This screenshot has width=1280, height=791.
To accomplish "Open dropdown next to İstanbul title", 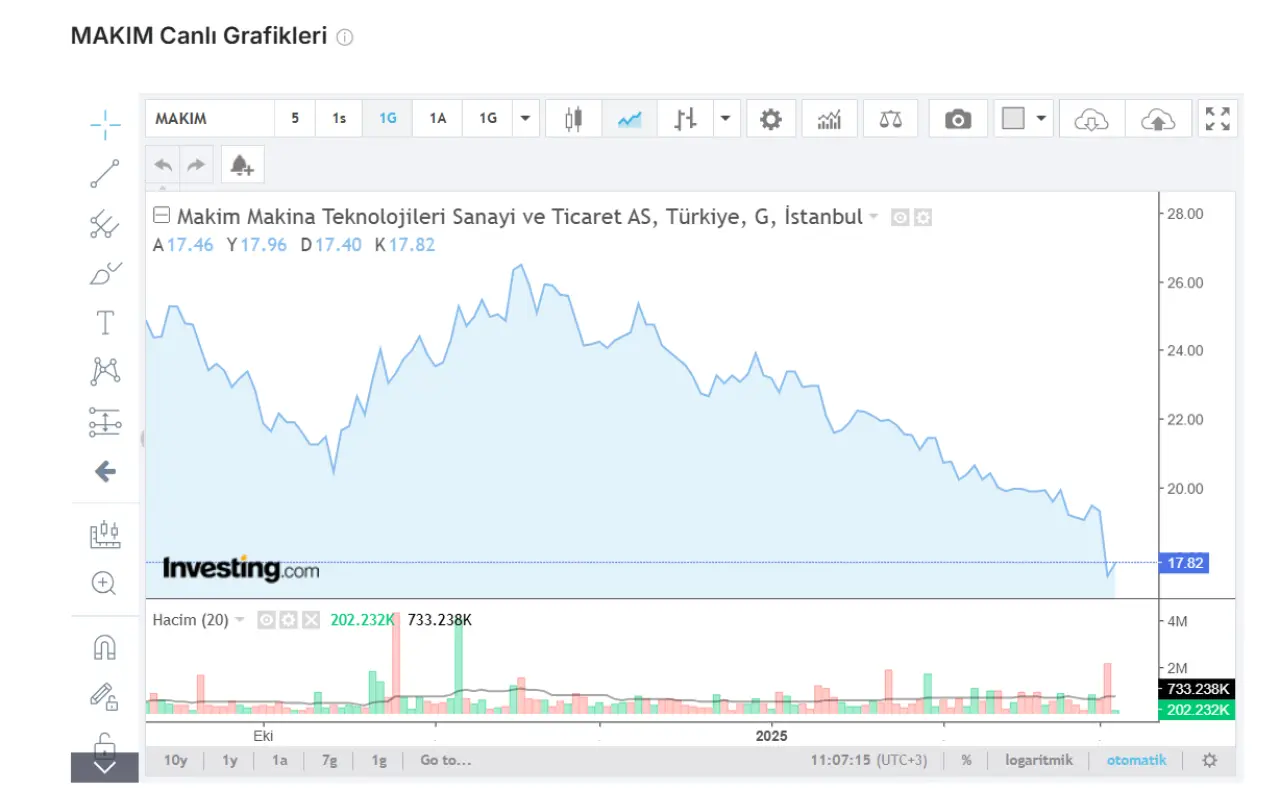I will 873,216.
